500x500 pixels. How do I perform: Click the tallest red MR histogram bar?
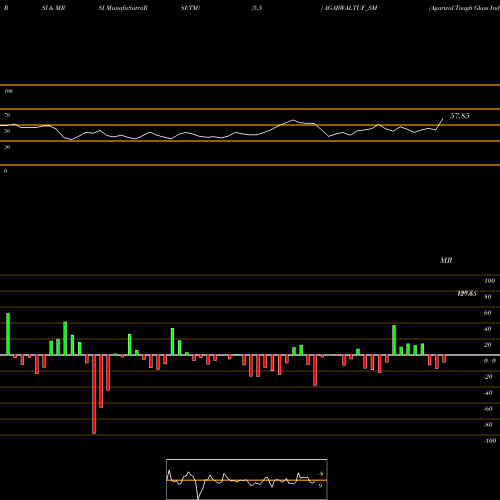94,394
